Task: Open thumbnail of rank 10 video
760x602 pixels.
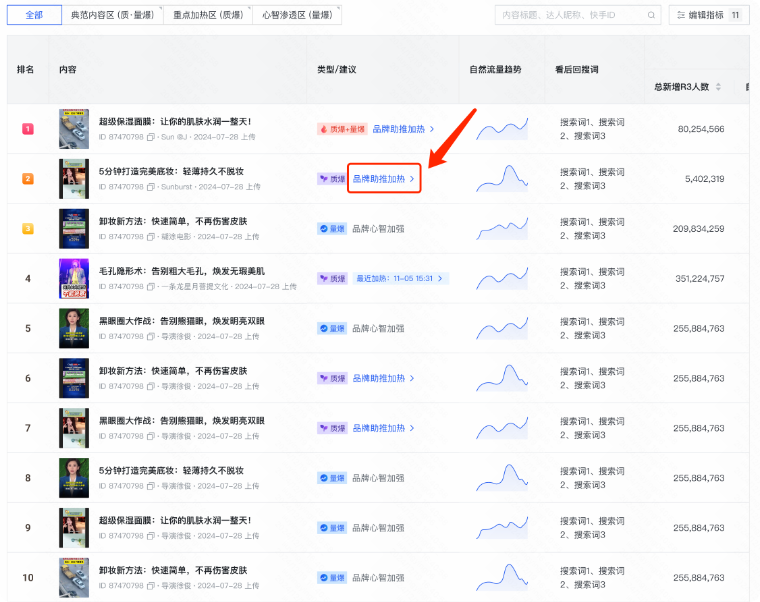Action: tap(74, 578)
